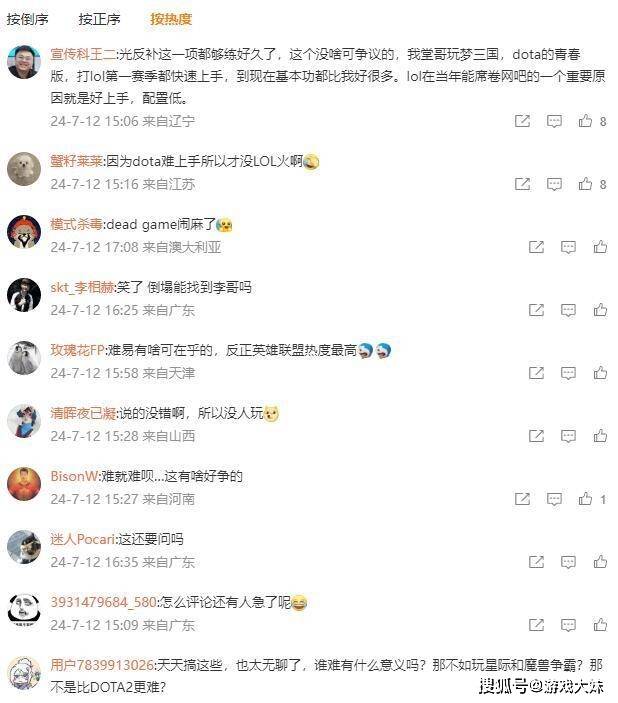This screenshot has height=703, width=618.
Task: Sort comments by 按正序
Action: [x=99, y=19]
